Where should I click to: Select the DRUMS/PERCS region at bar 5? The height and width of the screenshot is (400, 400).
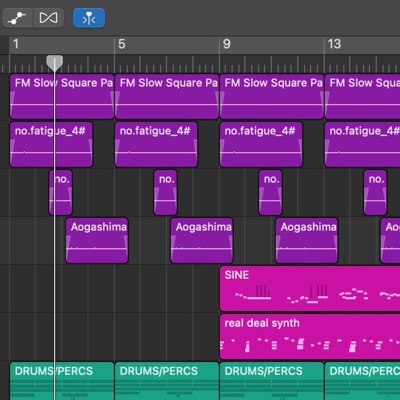click(167, 381)
